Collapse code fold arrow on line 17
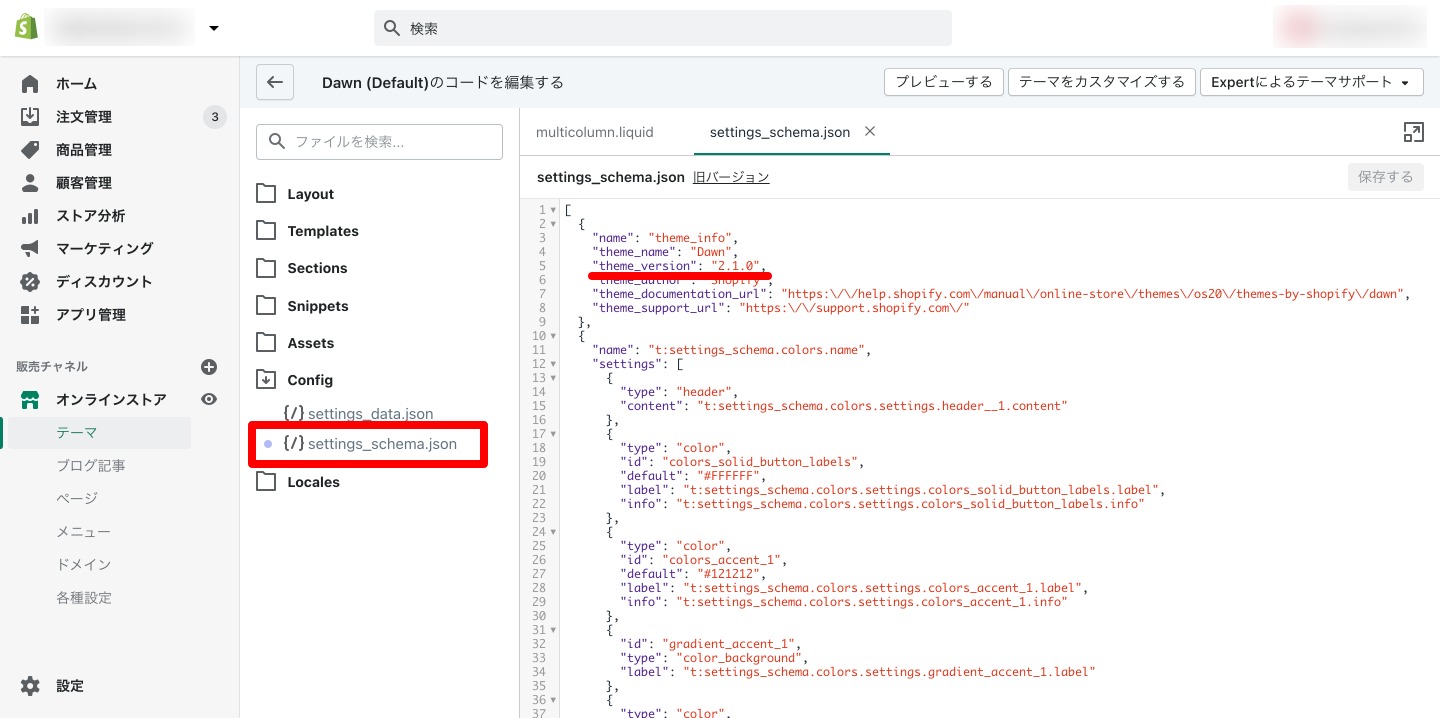Viewport: 1440px width, 718px height. tap(554, 434)
